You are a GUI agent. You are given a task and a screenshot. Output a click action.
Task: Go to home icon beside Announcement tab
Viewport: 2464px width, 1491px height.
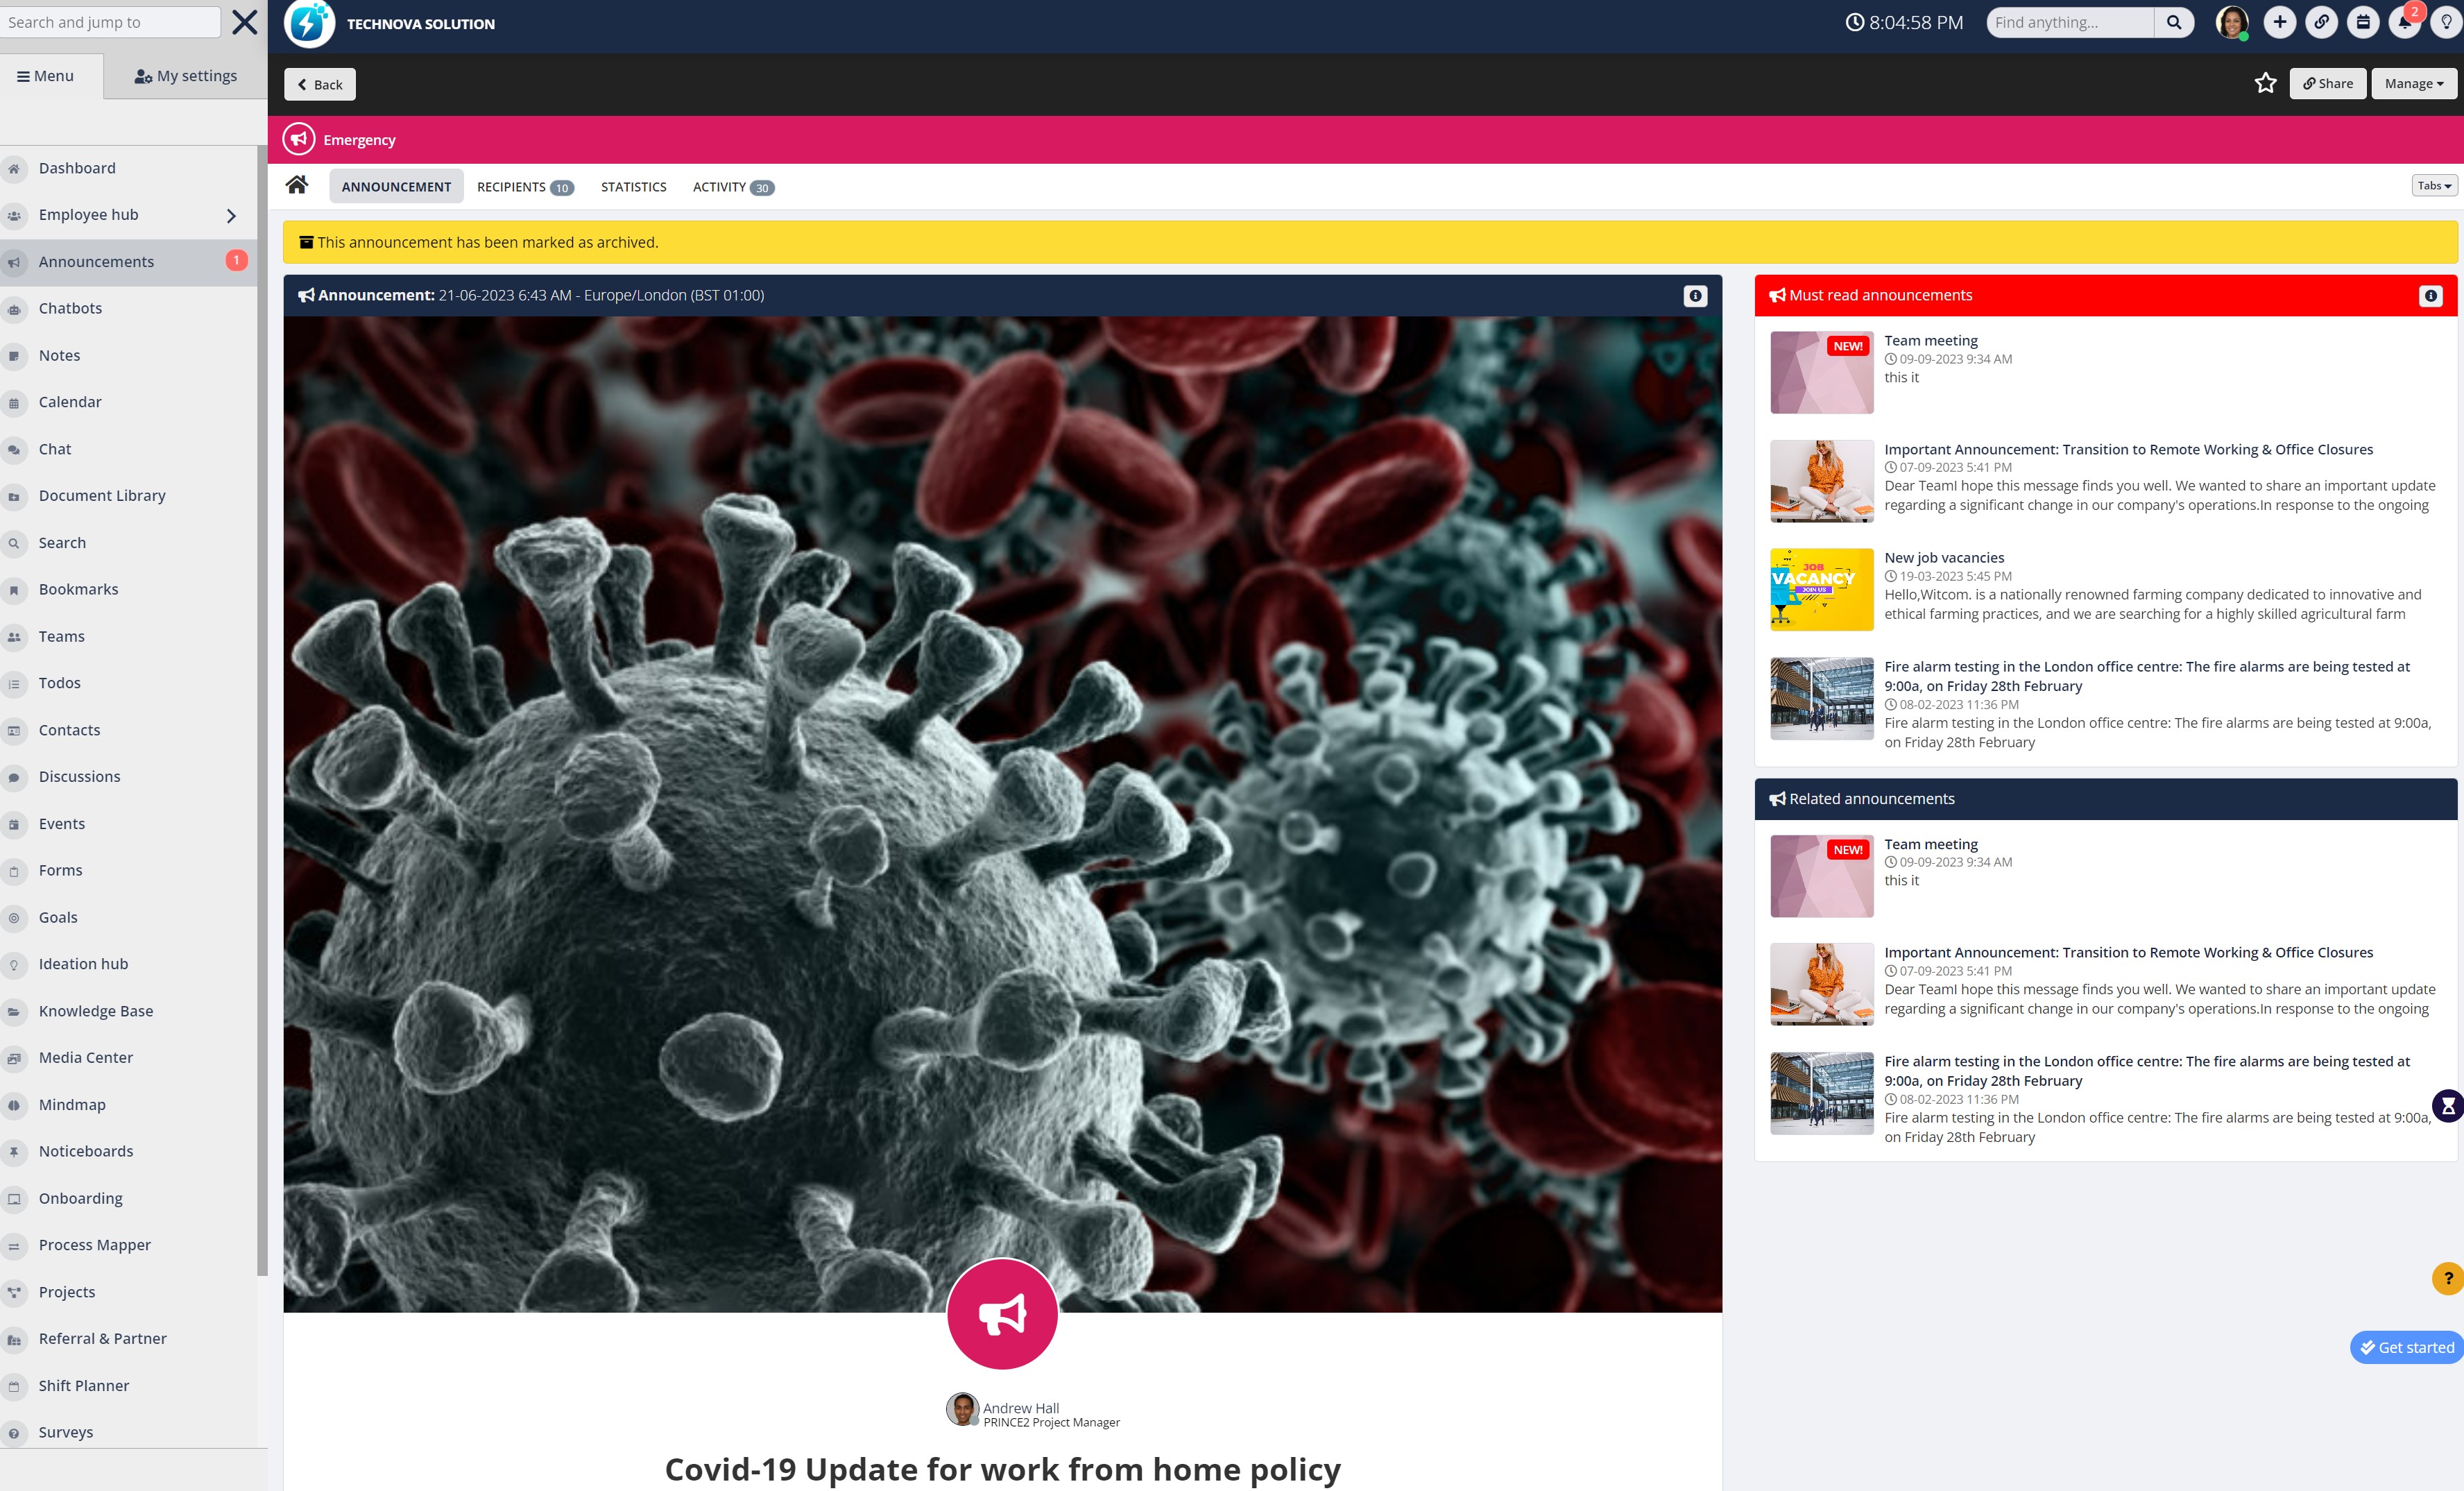[297, 185]
